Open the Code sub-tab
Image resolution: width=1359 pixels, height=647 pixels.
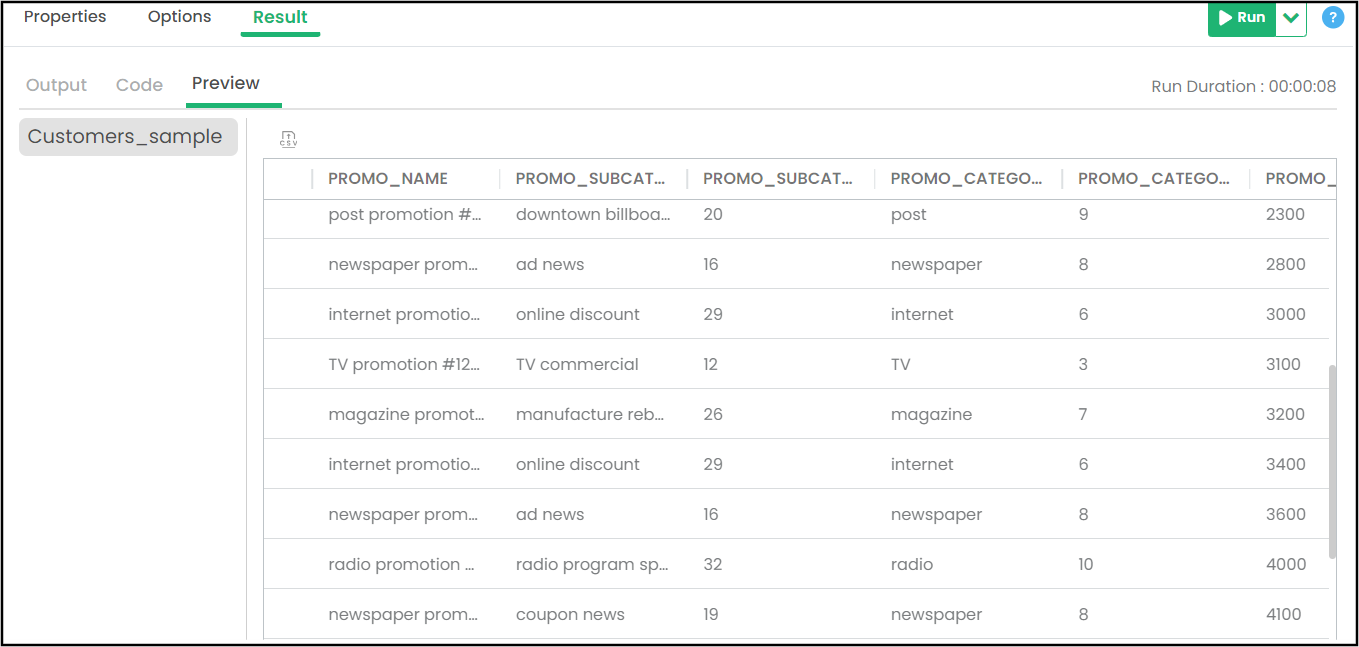[139, 85]
